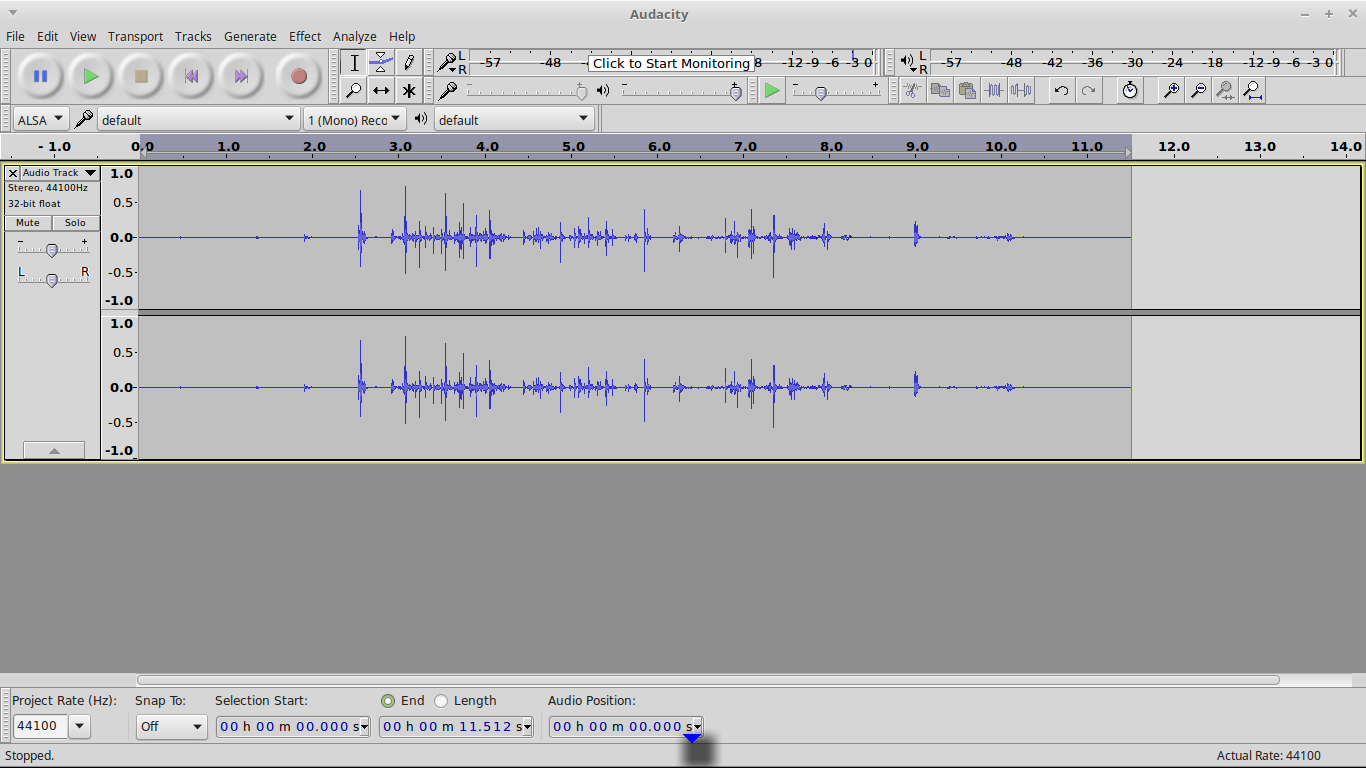Enable Solo on the audio track
The height and width of the screenshot is (768, 1366).
[75, 222]
